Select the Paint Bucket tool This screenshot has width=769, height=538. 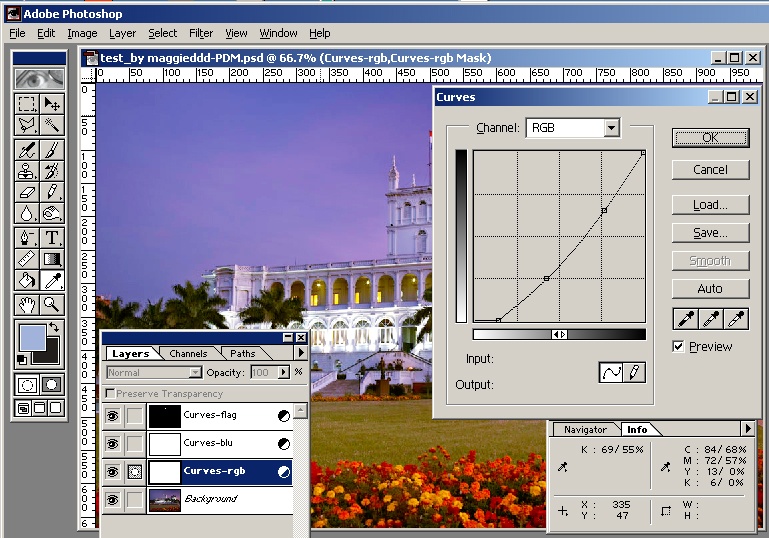(27, 280)
